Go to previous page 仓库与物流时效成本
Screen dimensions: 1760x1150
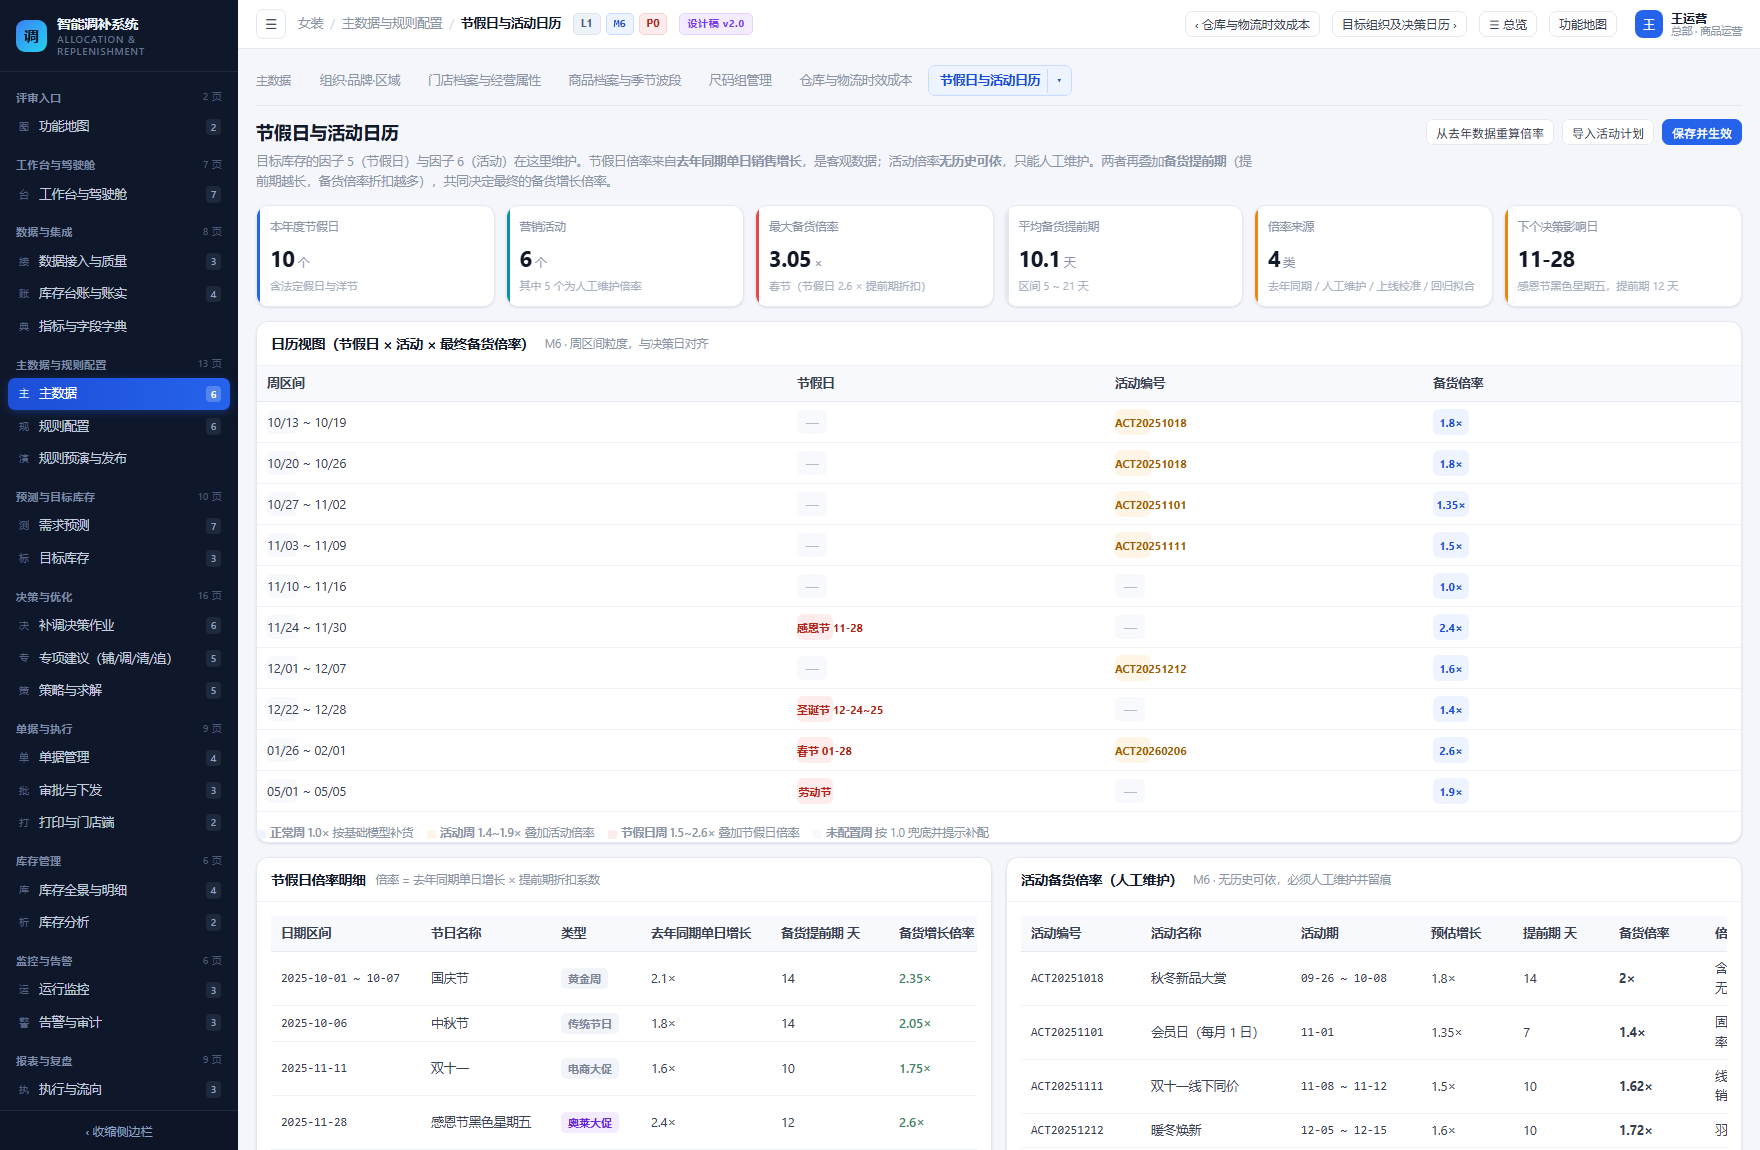[1252, 25]
